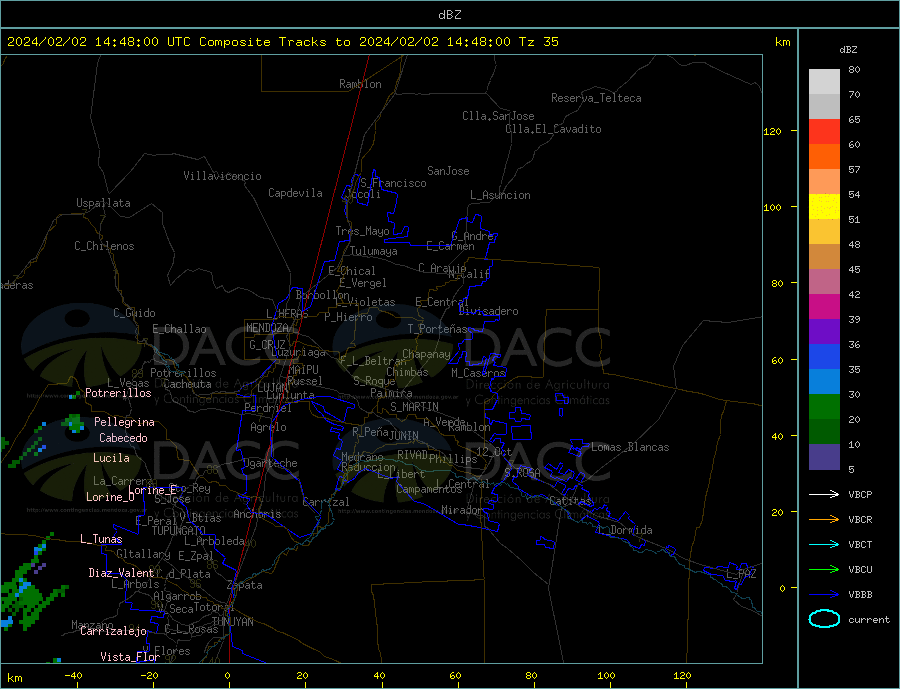Click the white VBCP arrow legend icon

824,494
